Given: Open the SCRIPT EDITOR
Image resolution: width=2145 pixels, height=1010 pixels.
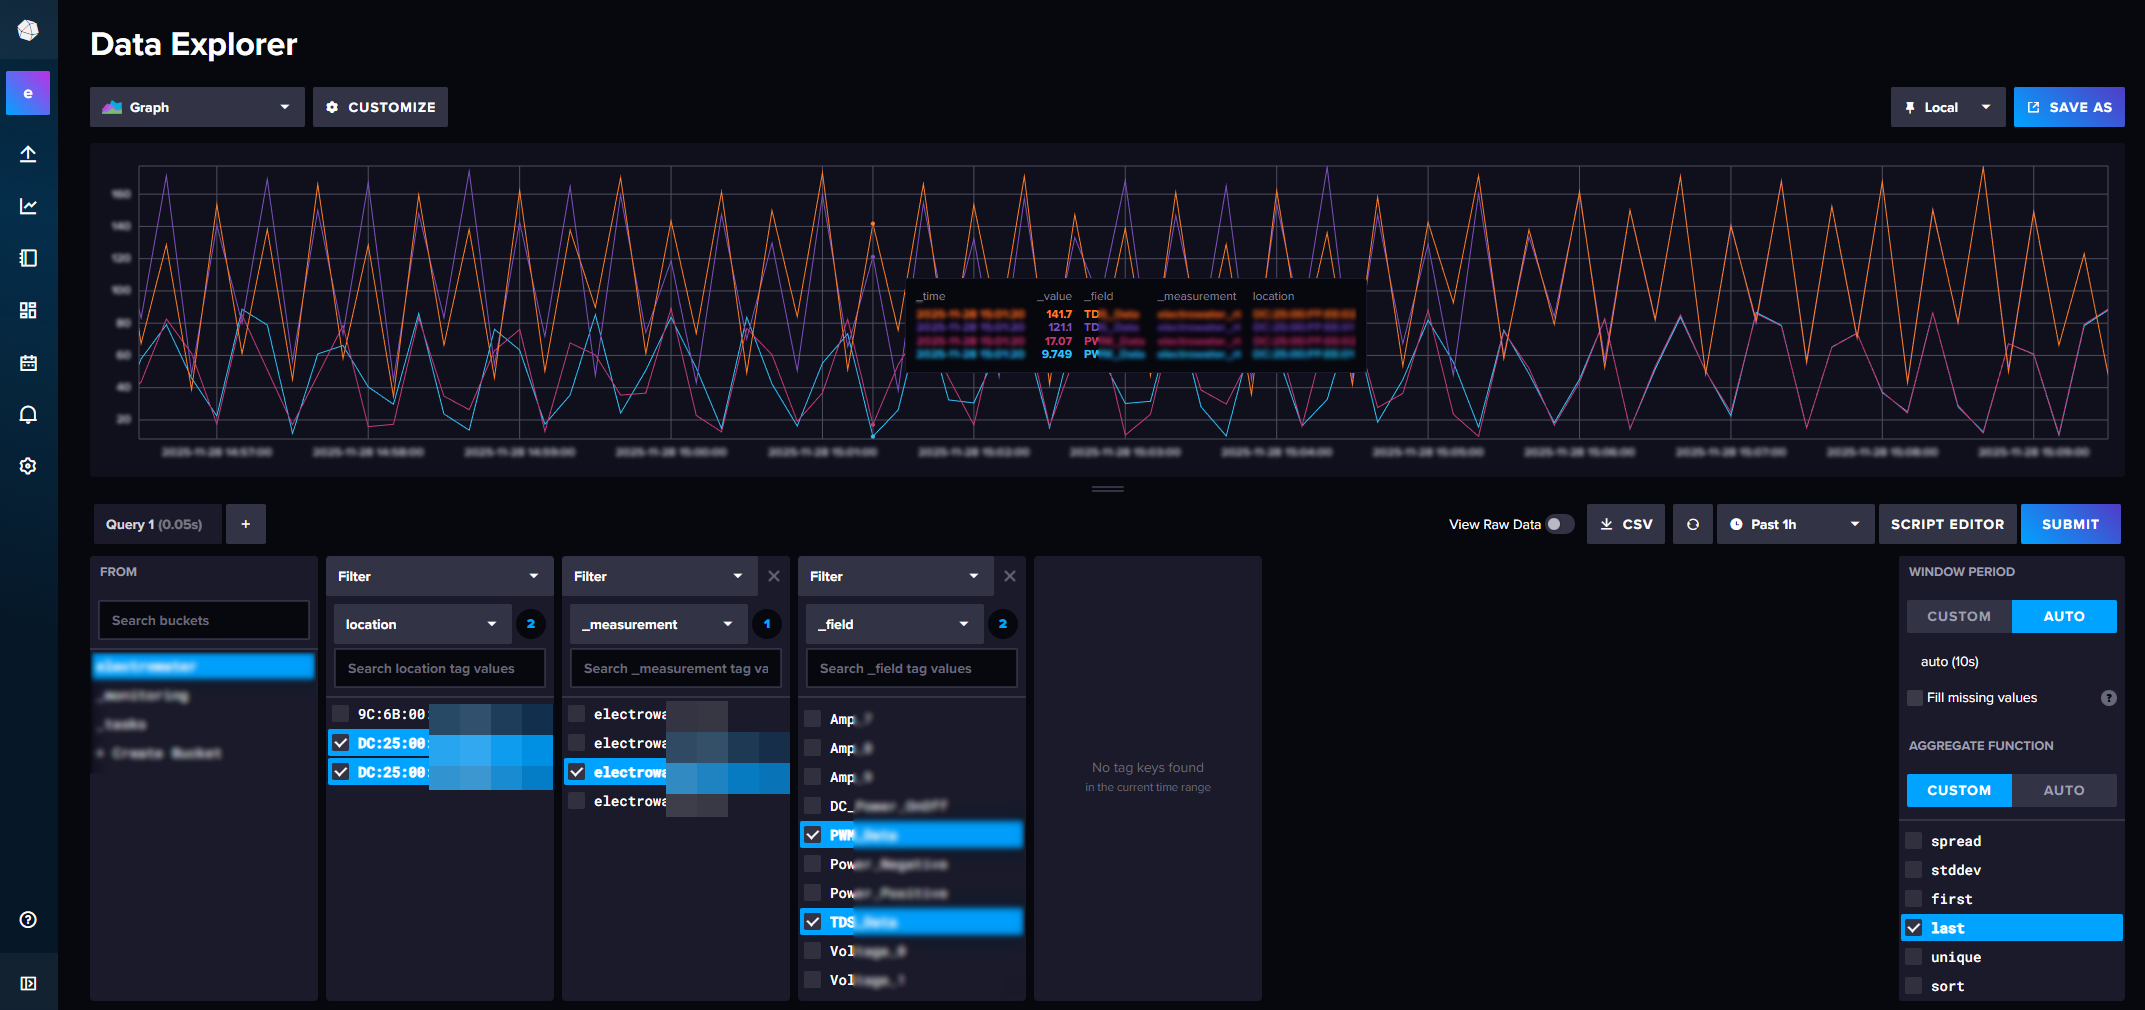Looking at the screenshot, I should coord(1947,524).
